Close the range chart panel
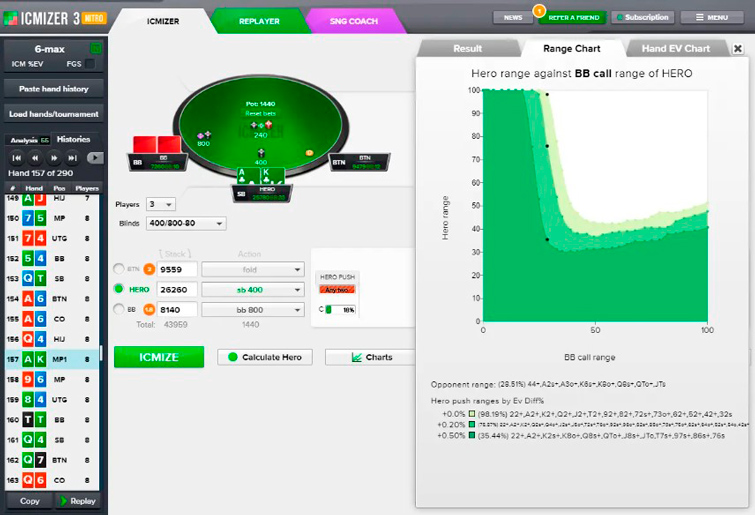 pos(737,49)
